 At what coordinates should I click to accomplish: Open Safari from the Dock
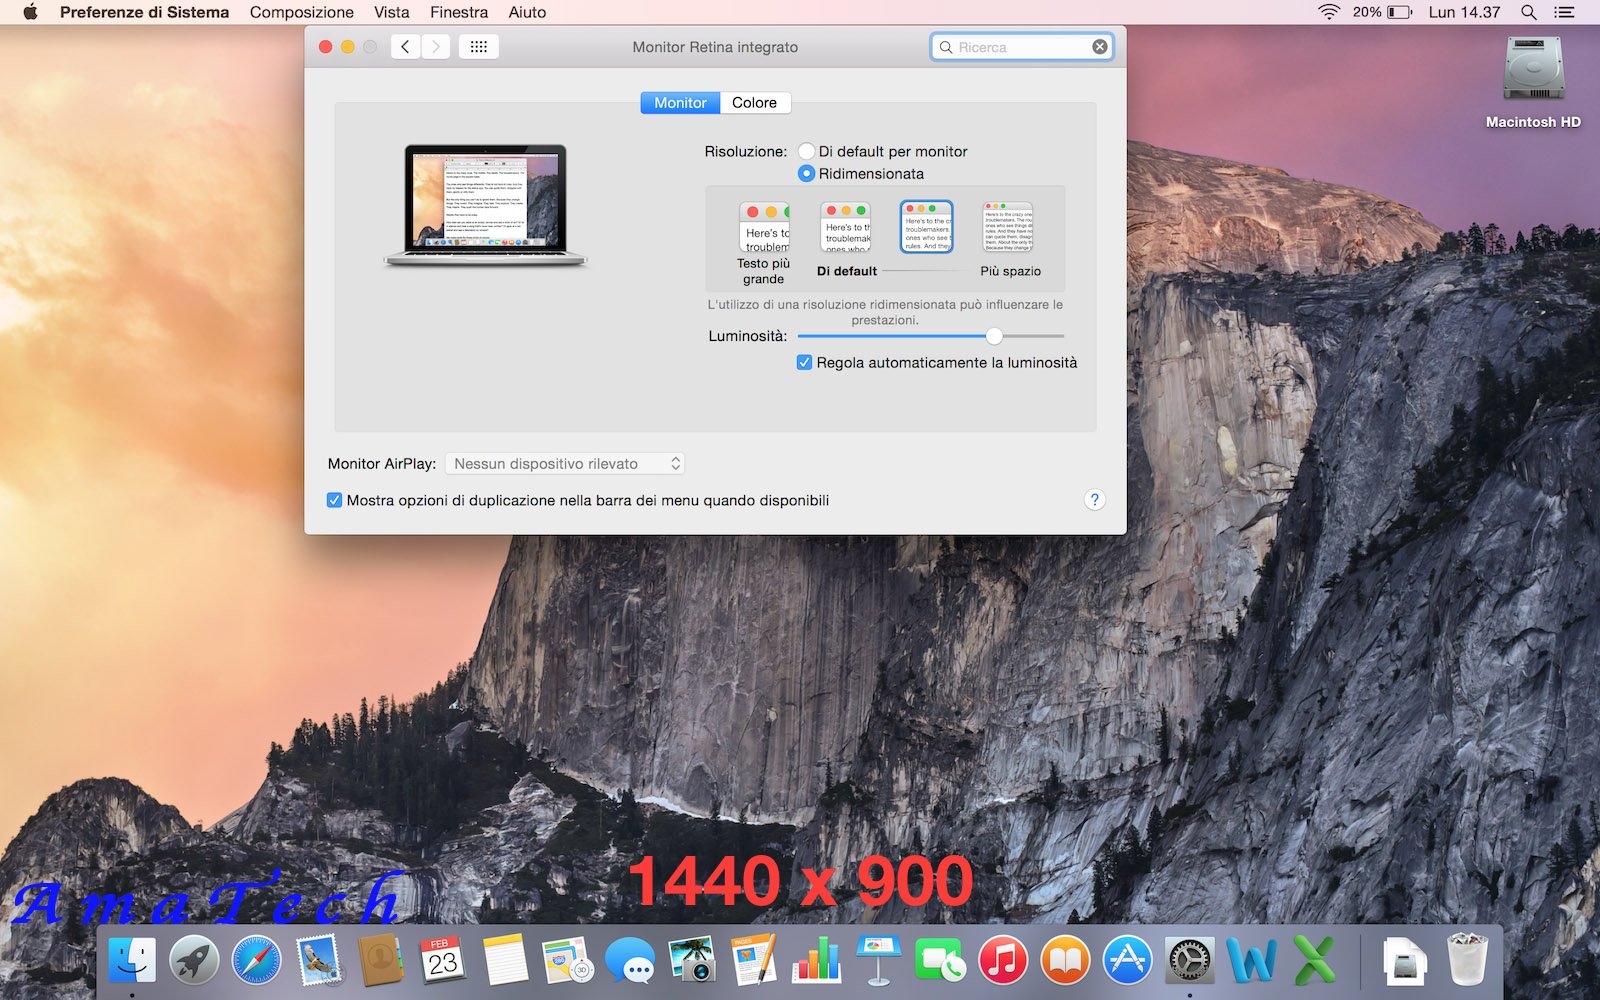[x=256, y=958]
